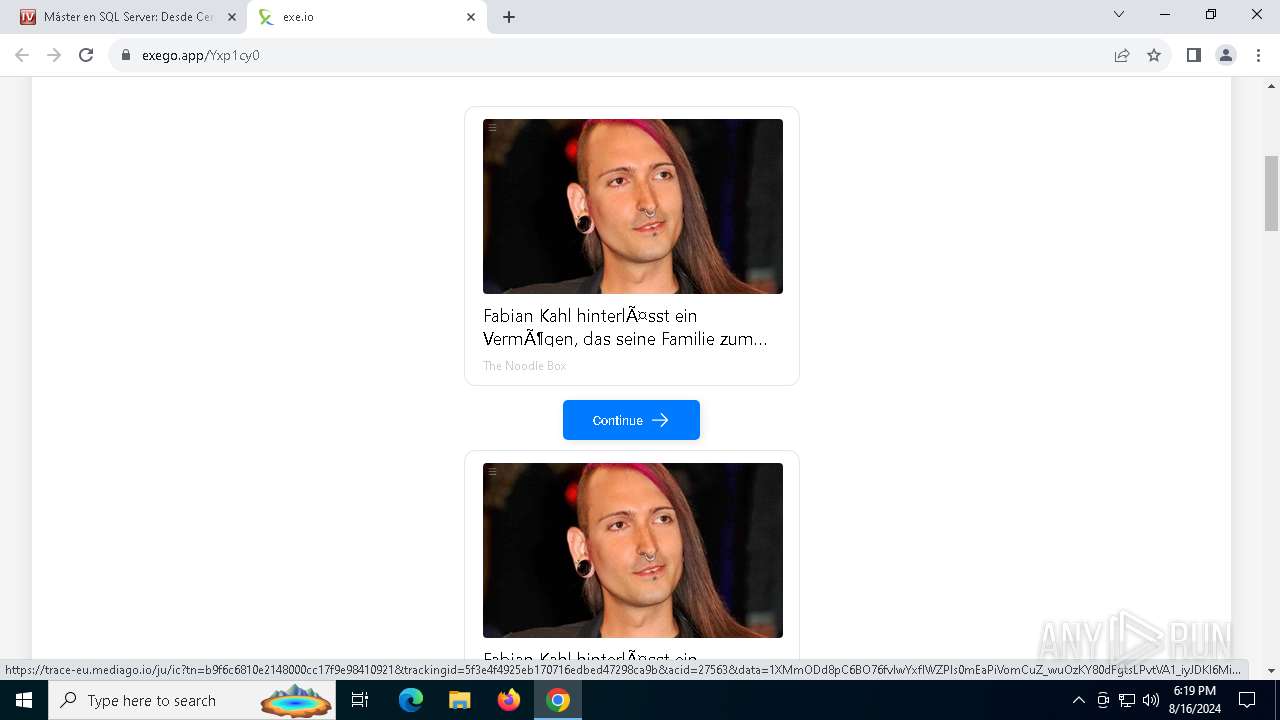
Task: Select Chrome on the taskbar
Action: pos(558,700)
